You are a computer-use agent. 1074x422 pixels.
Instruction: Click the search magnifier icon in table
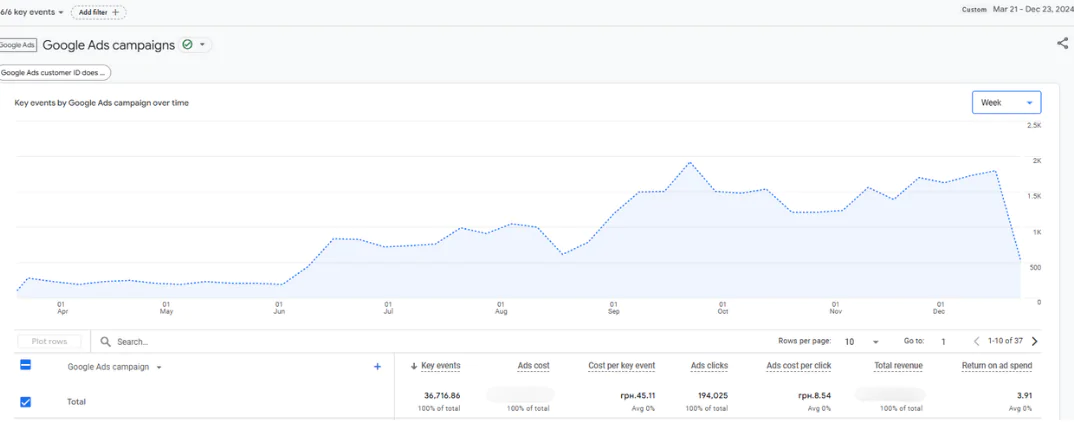coord(105,341)
